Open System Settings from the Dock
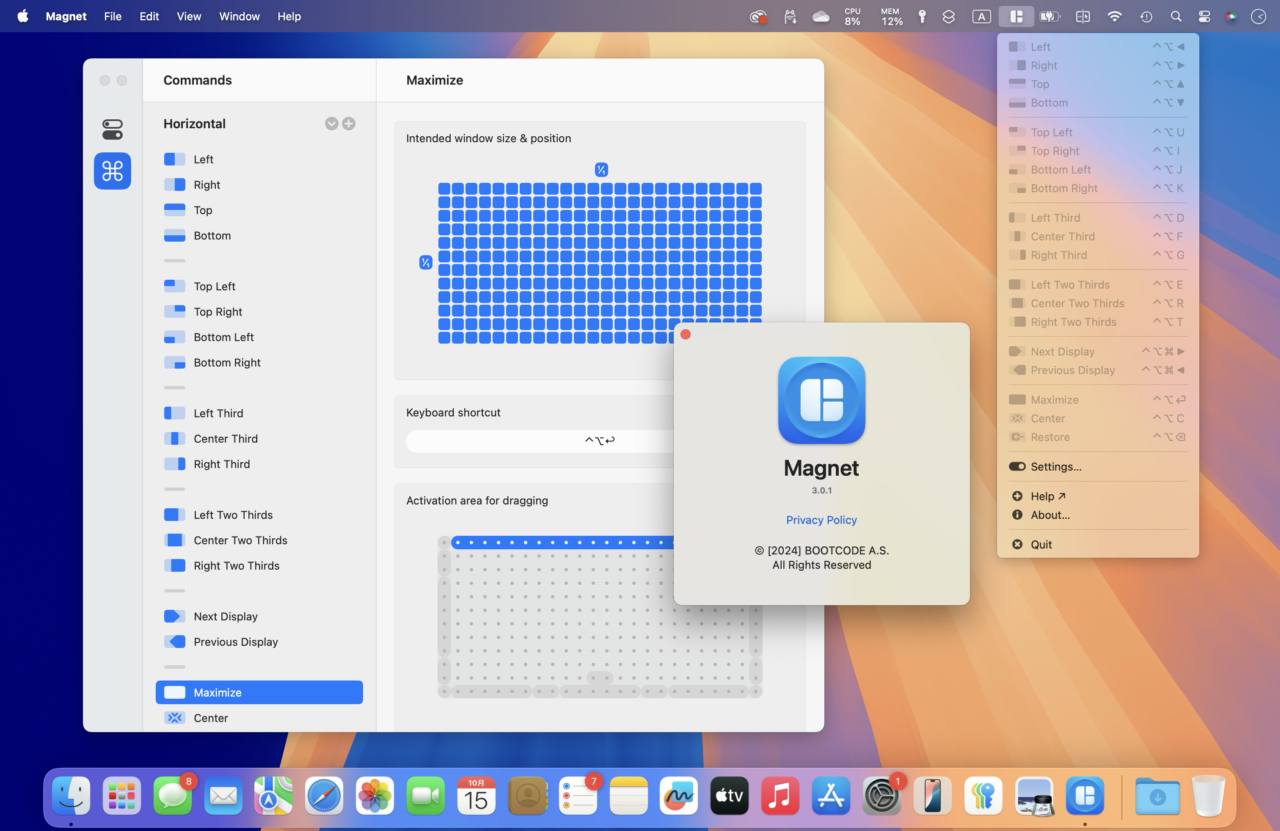 click(882, 796)
